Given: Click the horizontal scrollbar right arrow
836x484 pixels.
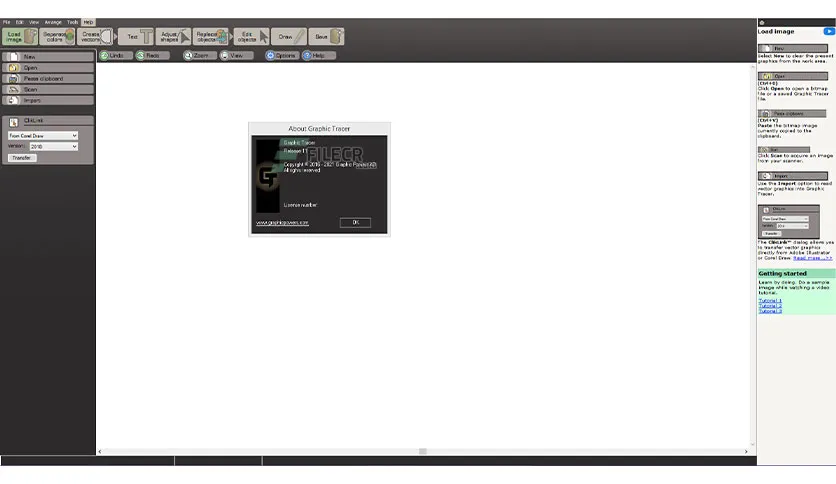Looking at the screenshot, I should (x=746, y=451).
